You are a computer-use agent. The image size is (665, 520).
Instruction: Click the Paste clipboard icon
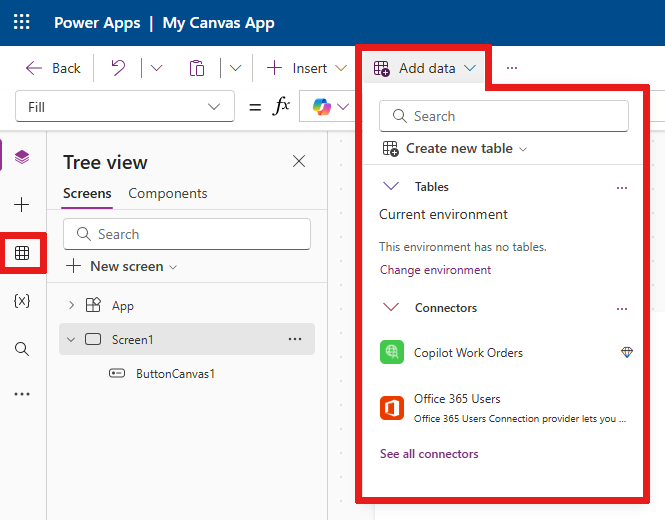pos(197,68)
